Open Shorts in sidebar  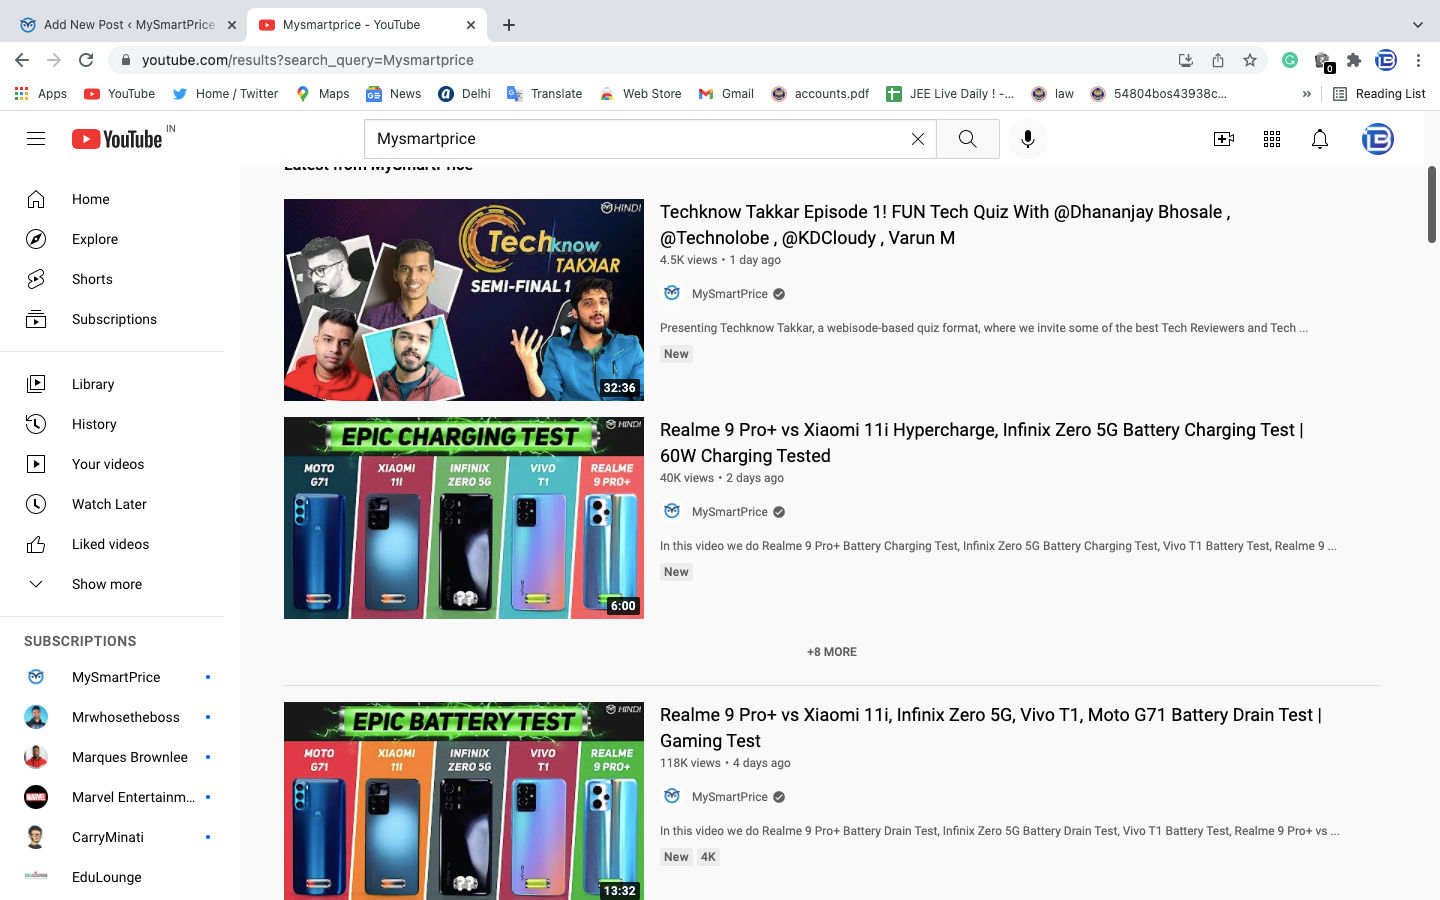(112, 279)
